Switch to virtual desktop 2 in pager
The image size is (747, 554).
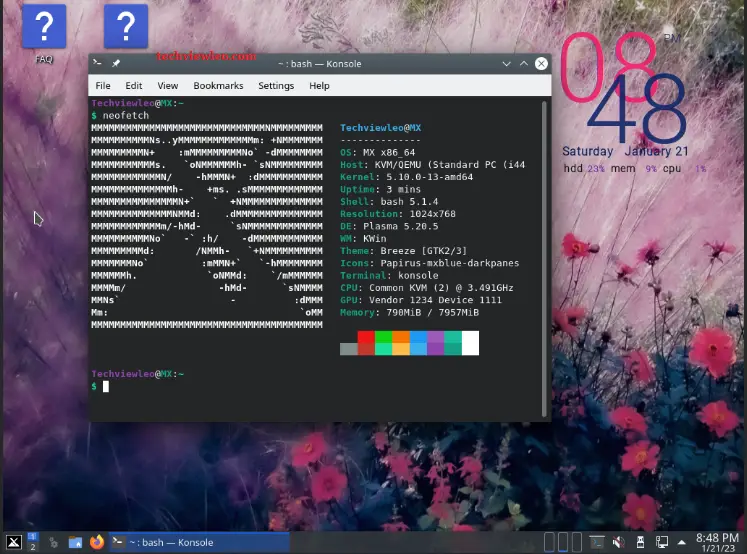tap(32, 547)
